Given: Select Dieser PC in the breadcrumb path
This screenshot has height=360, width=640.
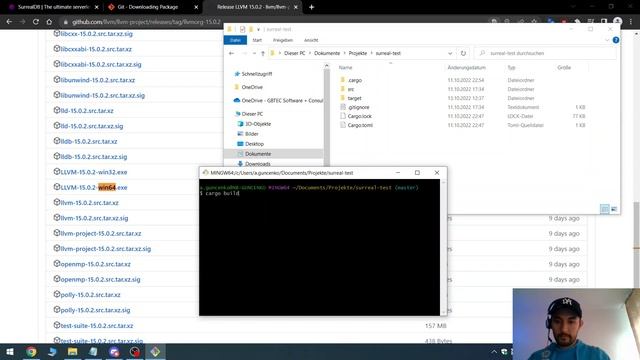Looking at the screenshot, I should (294, 53).
